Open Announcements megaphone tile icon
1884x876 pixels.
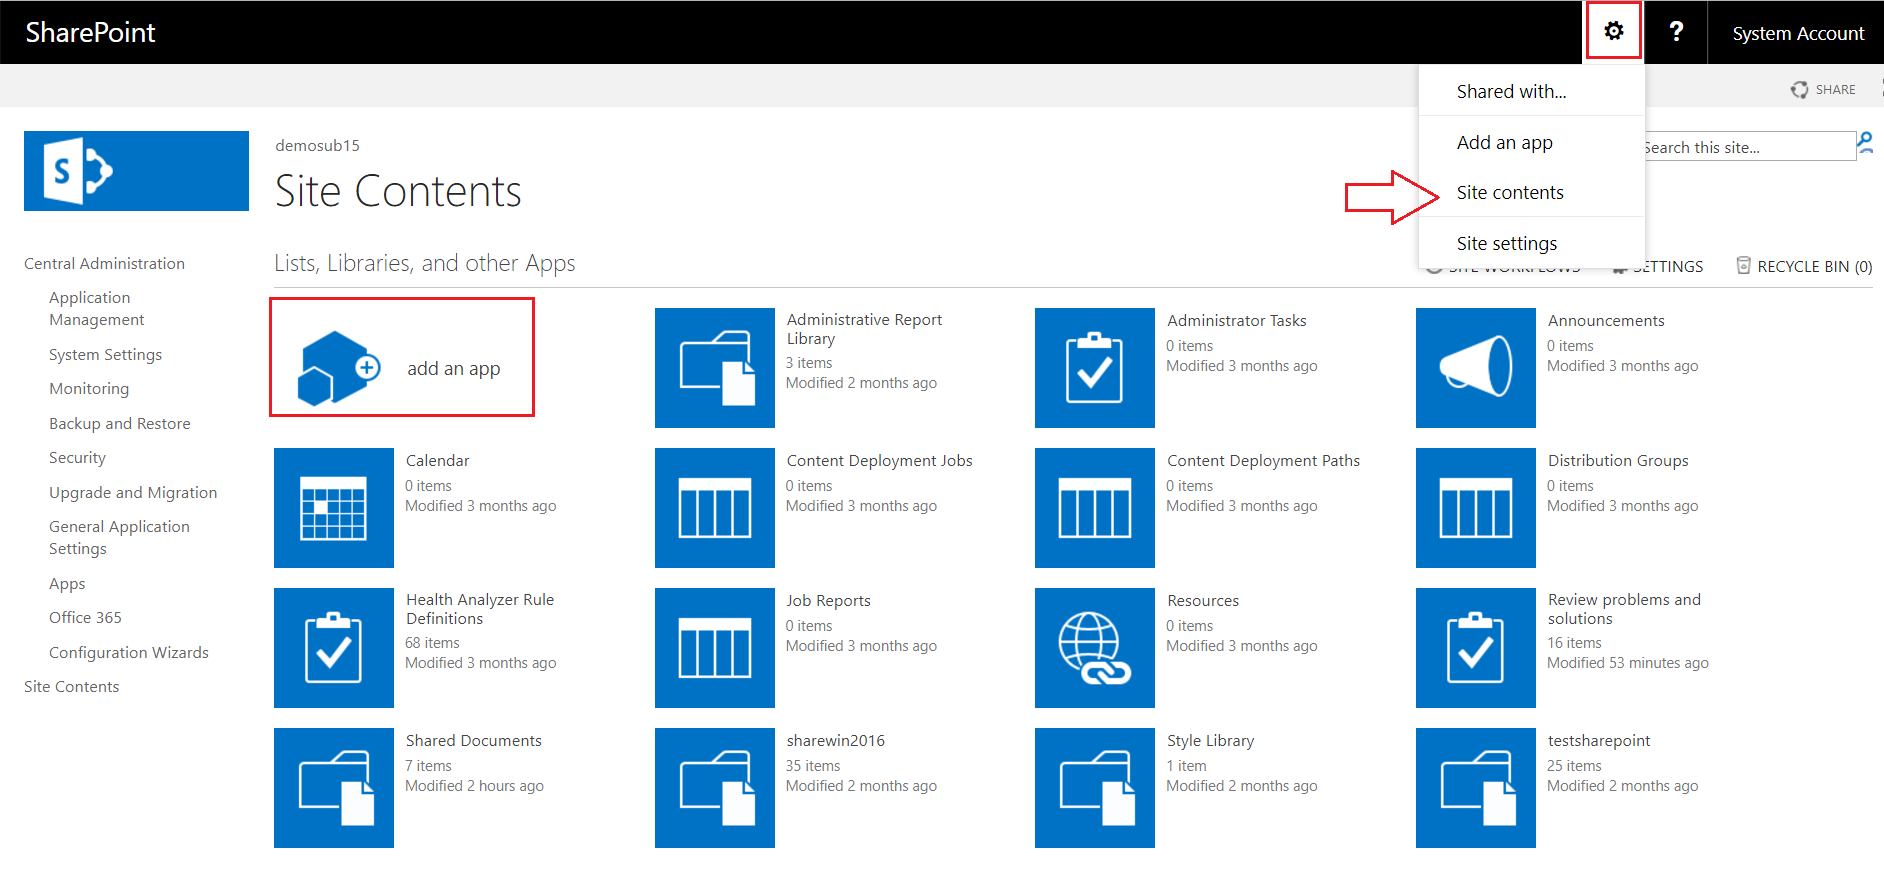(x=1476, y=368)
